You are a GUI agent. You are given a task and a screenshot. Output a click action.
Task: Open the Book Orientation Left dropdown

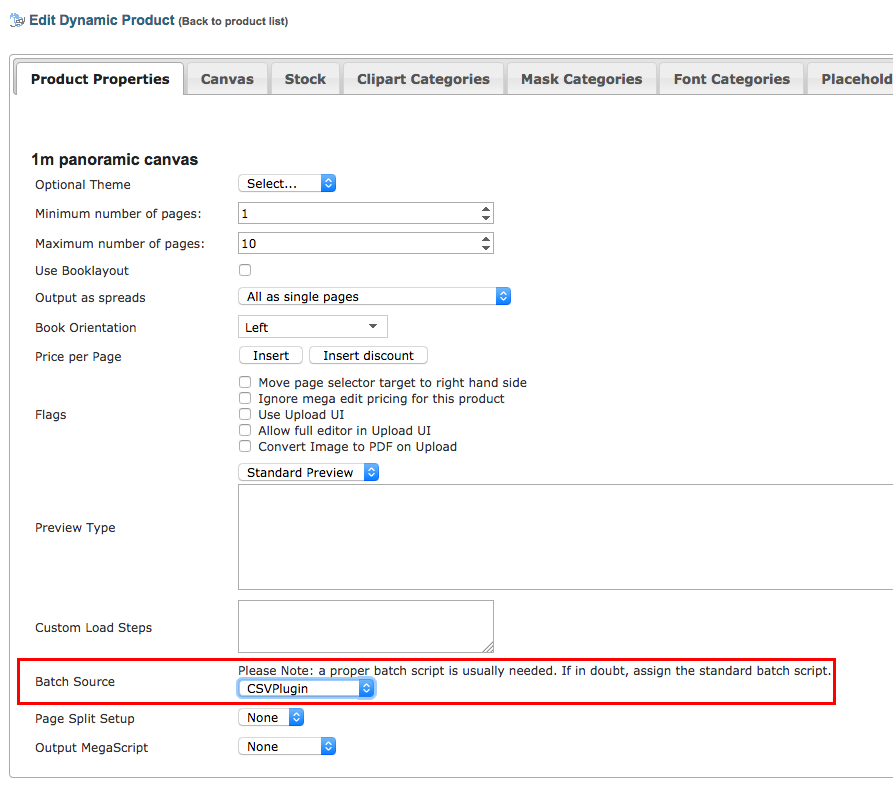[x=313, y=327]
